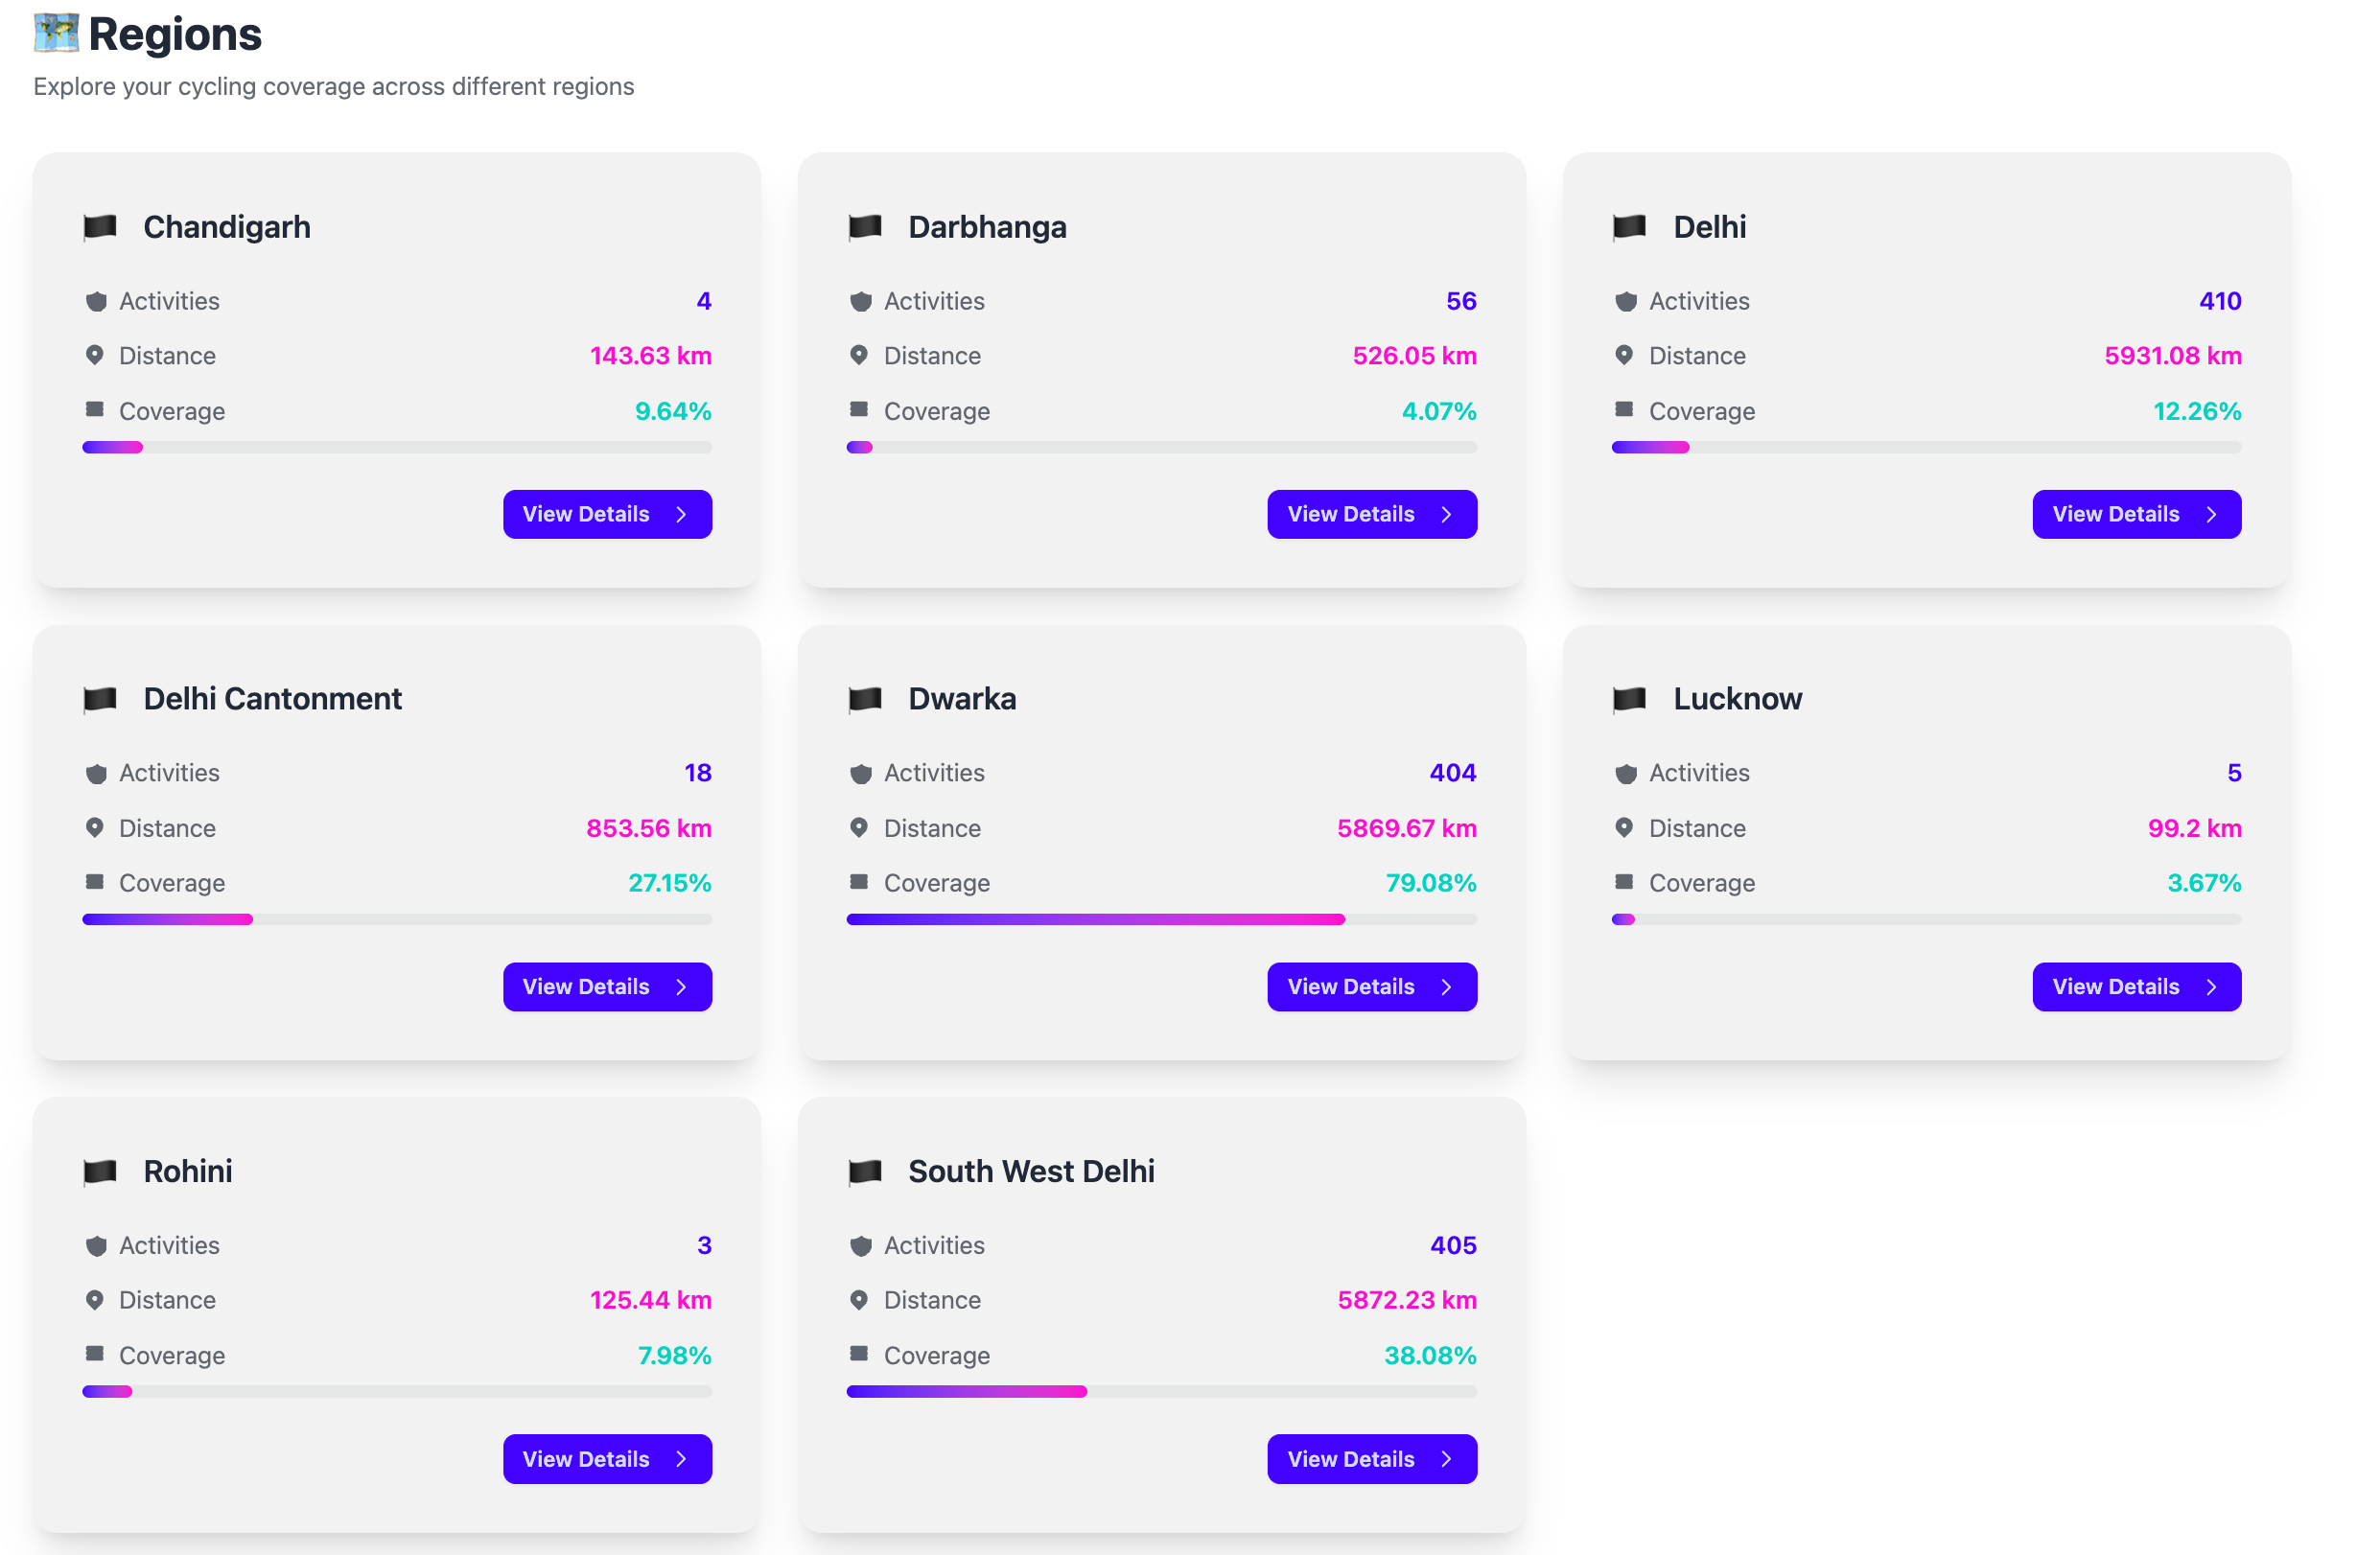
Task: Click the flag icon beside South West Delhi
Action: pyautogui.click(x=865, y=1171)
